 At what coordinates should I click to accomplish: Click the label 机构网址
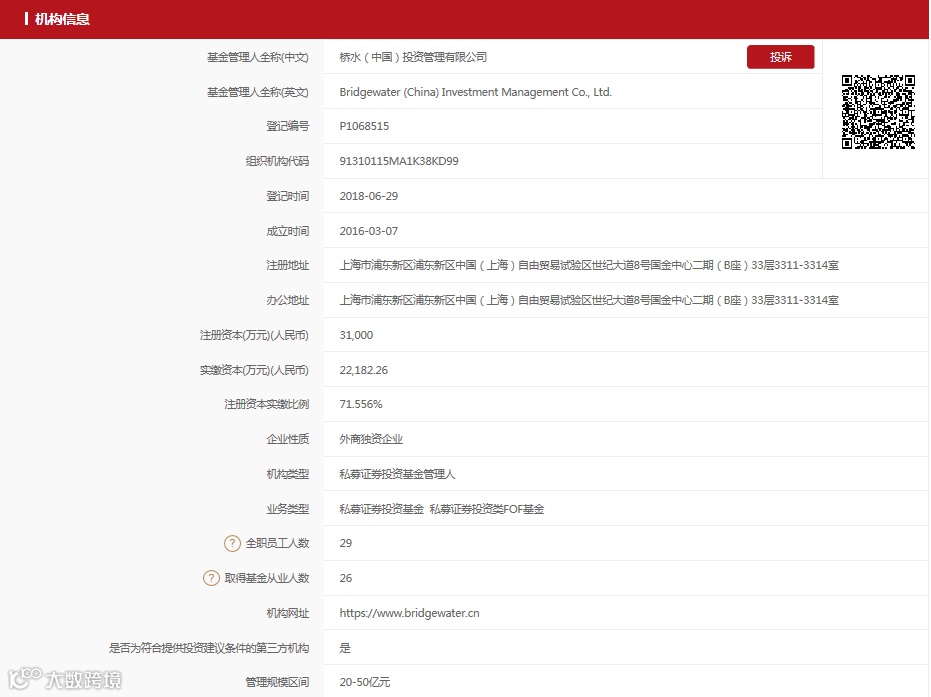287,613
